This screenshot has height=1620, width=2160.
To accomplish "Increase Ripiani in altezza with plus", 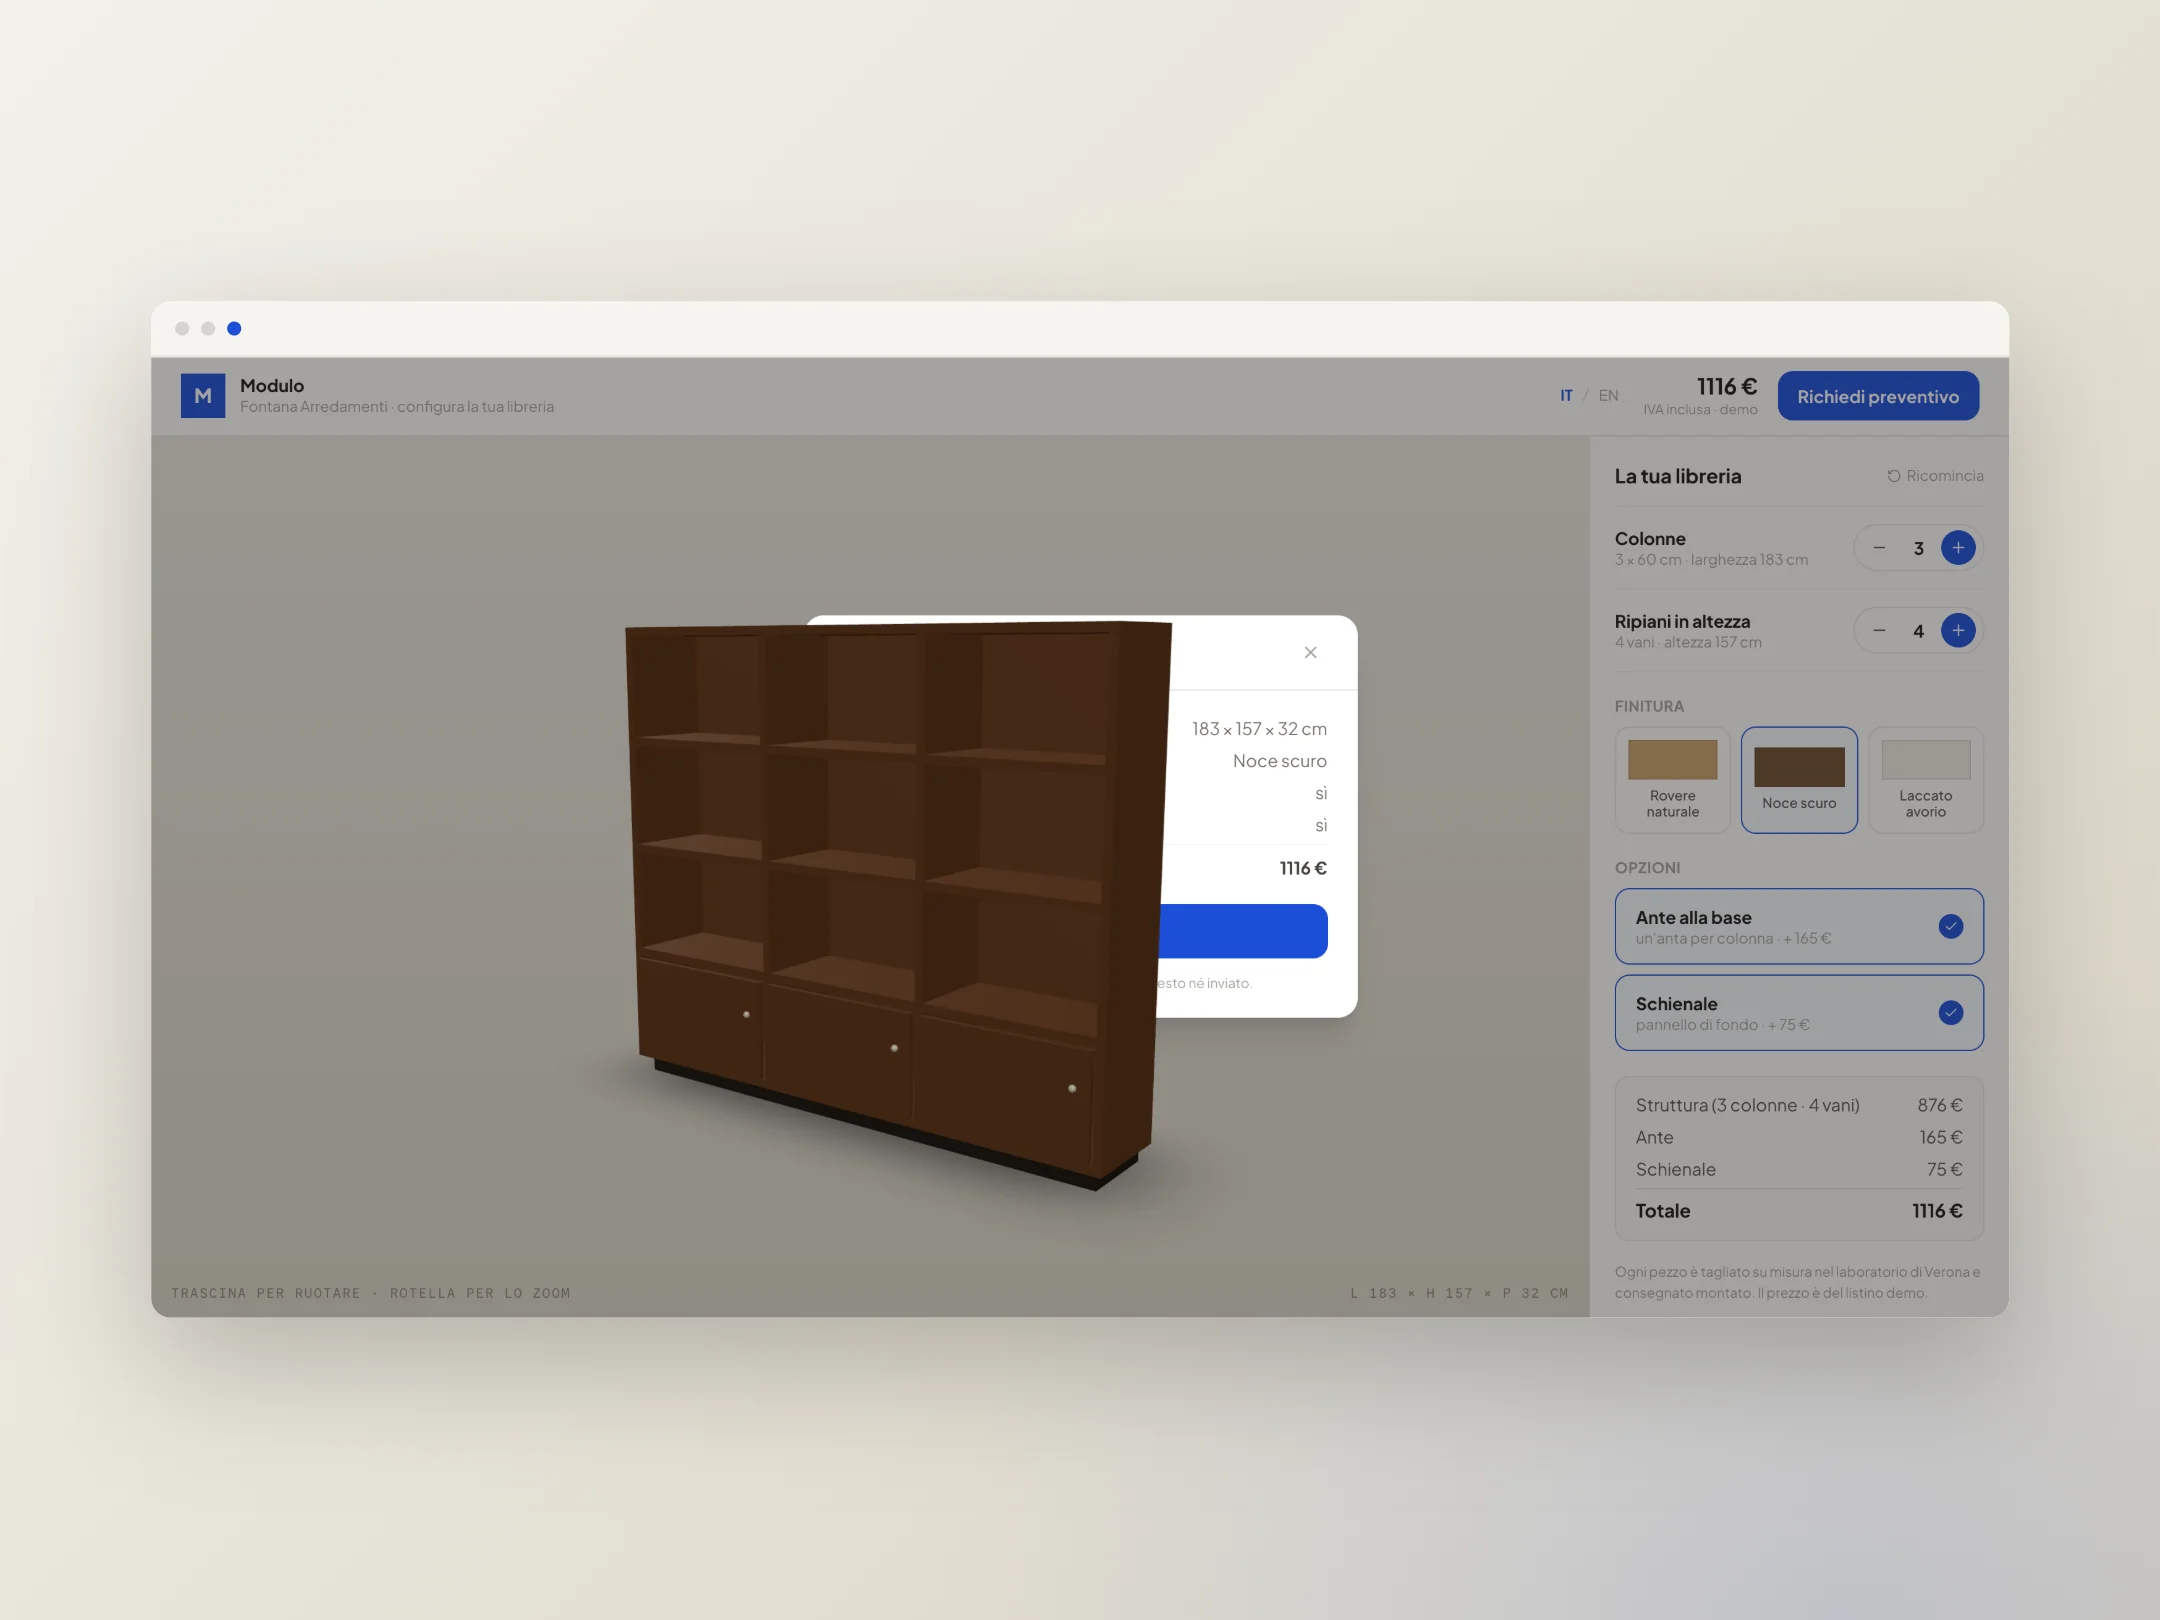I will click(x=1958, y=631).
